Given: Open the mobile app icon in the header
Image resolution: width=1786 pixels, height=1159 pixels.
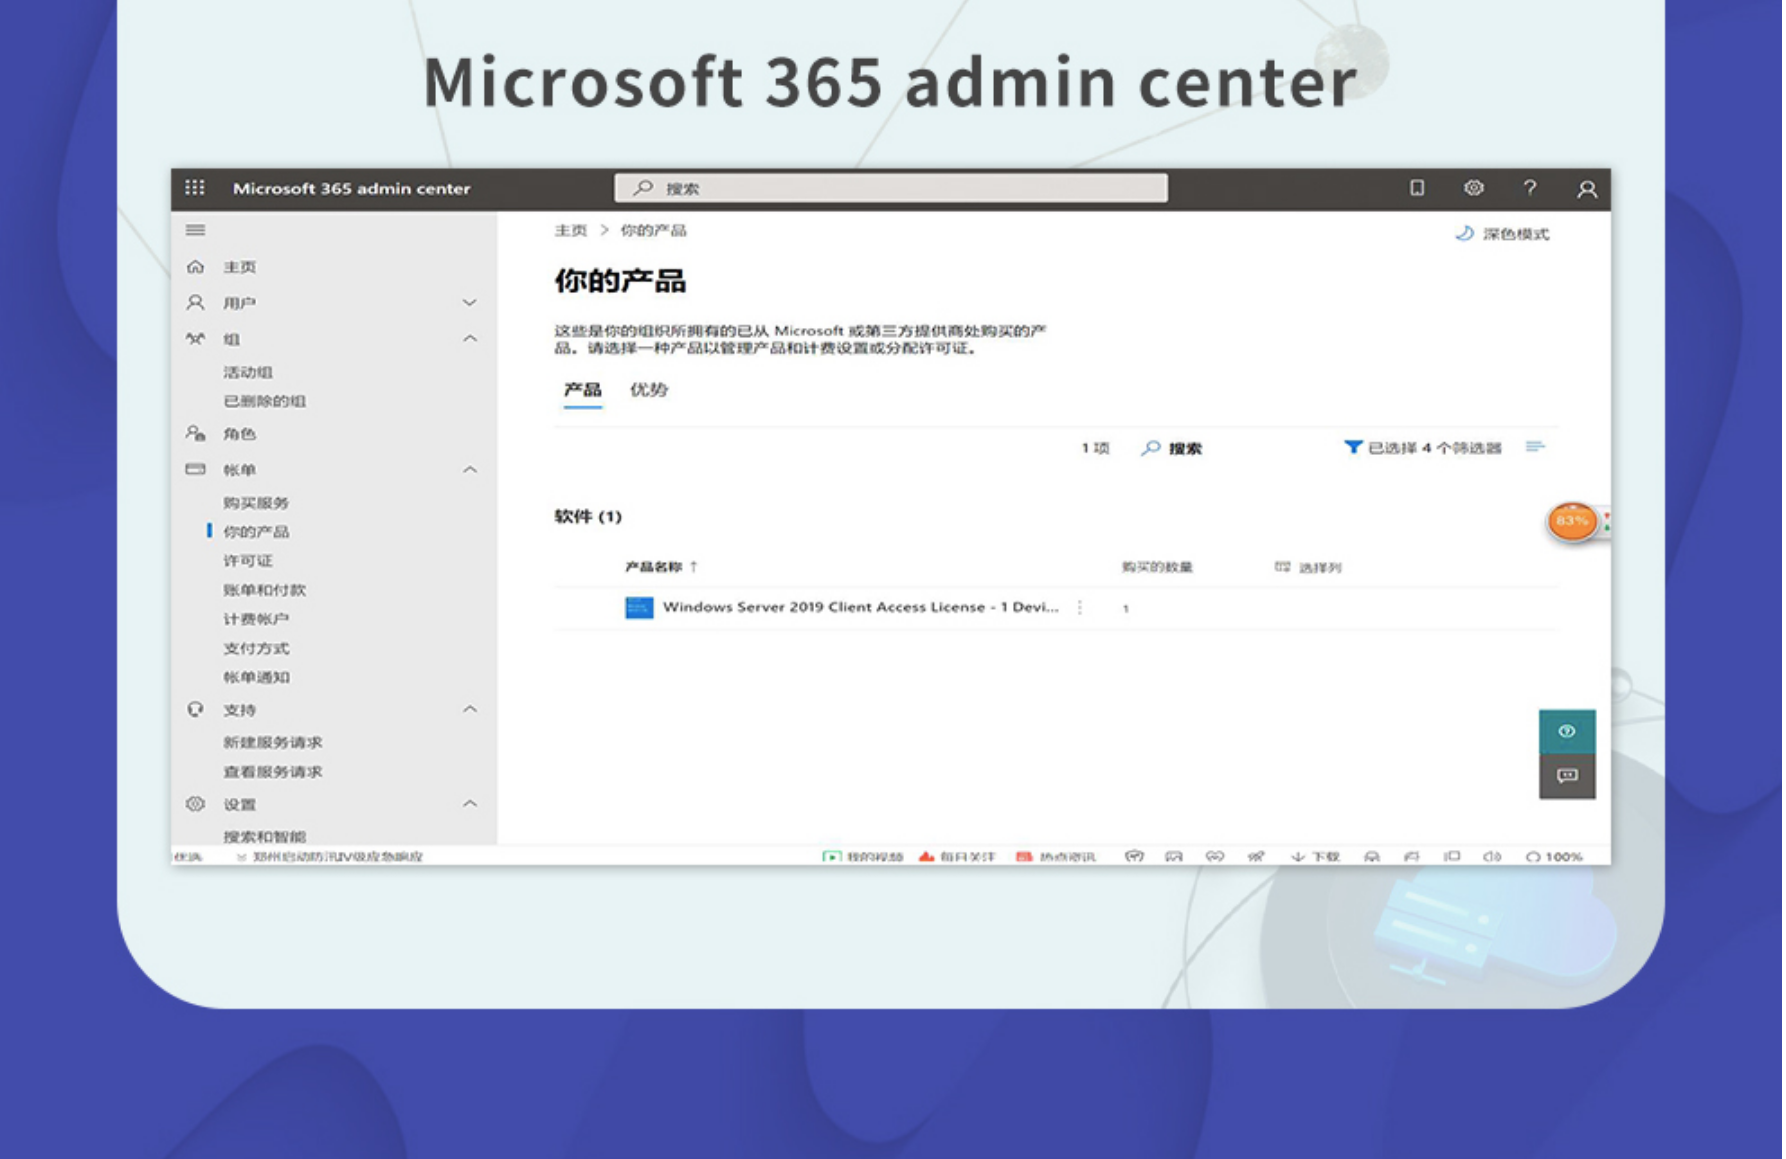Looking at the screenshot, I should (1416, 188).
